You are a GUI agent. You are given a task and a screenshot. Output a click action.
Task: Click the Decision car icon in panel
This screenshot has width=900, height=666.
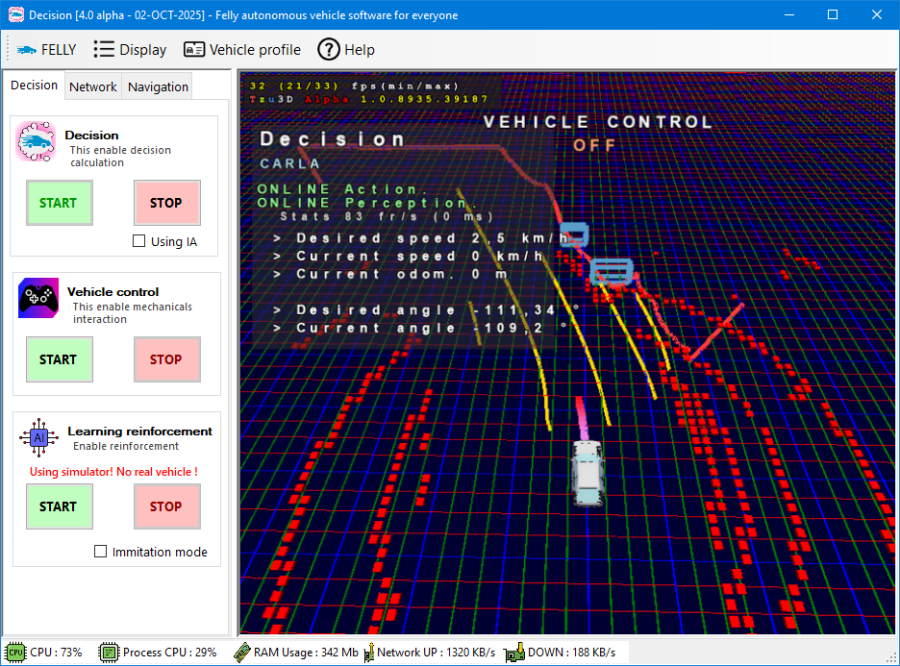[x=36, y=142]
